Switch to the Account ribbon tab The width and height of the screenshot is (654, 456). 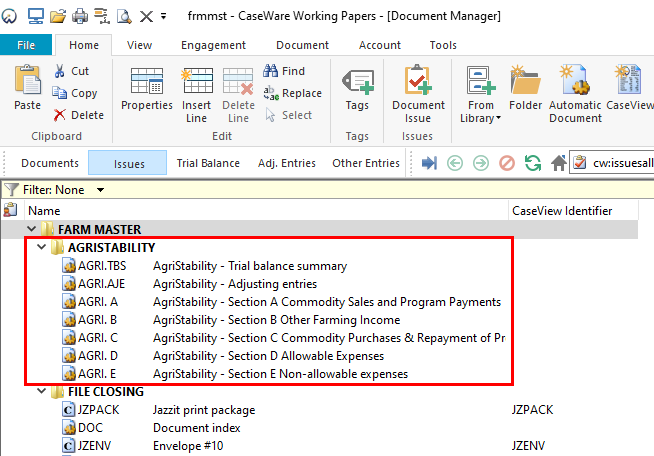380,45
